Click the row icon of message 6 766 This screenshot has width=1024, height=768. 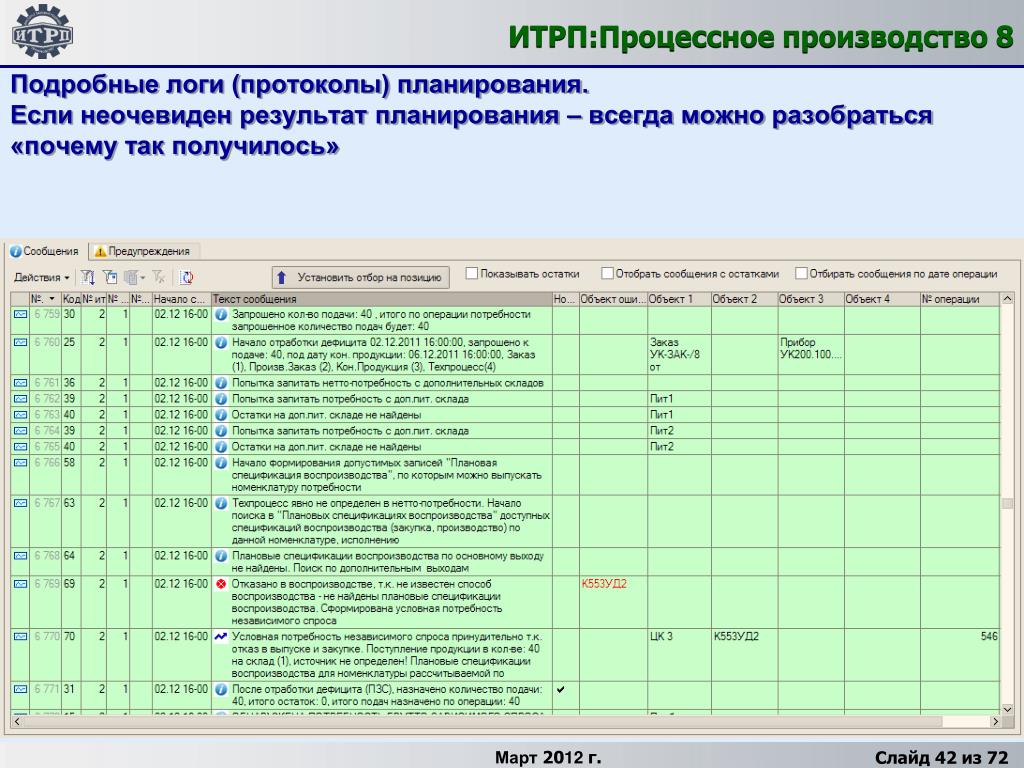(20, 463)
